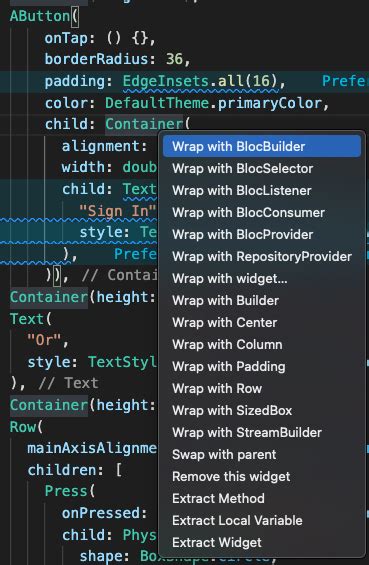Select Wrap with Column

pos(262,344)
